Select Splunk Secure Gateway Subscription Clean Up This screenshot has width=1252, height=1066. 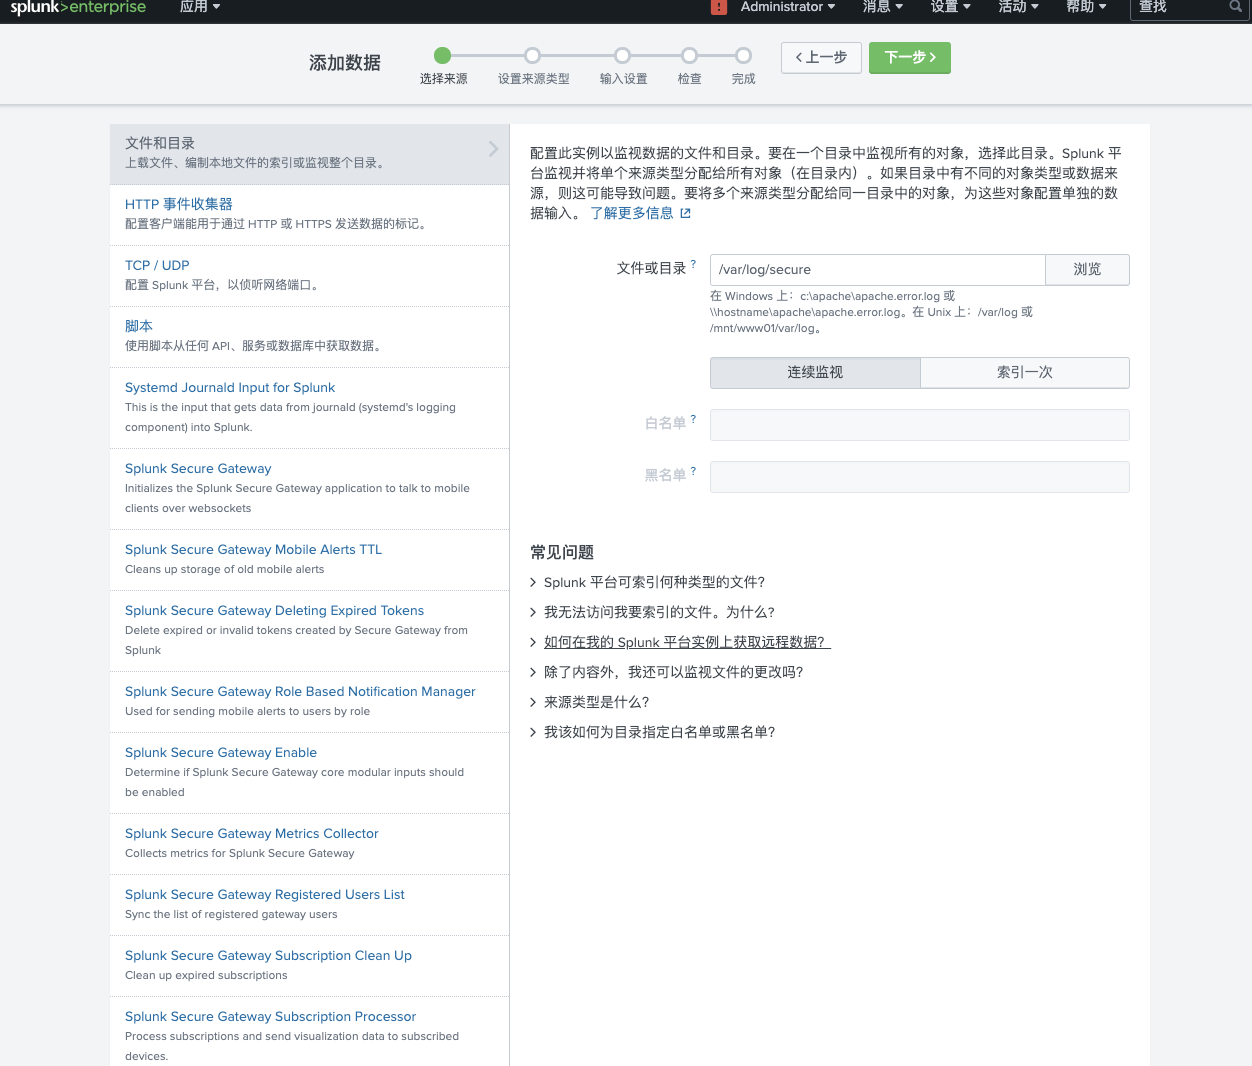click(310, 966)
